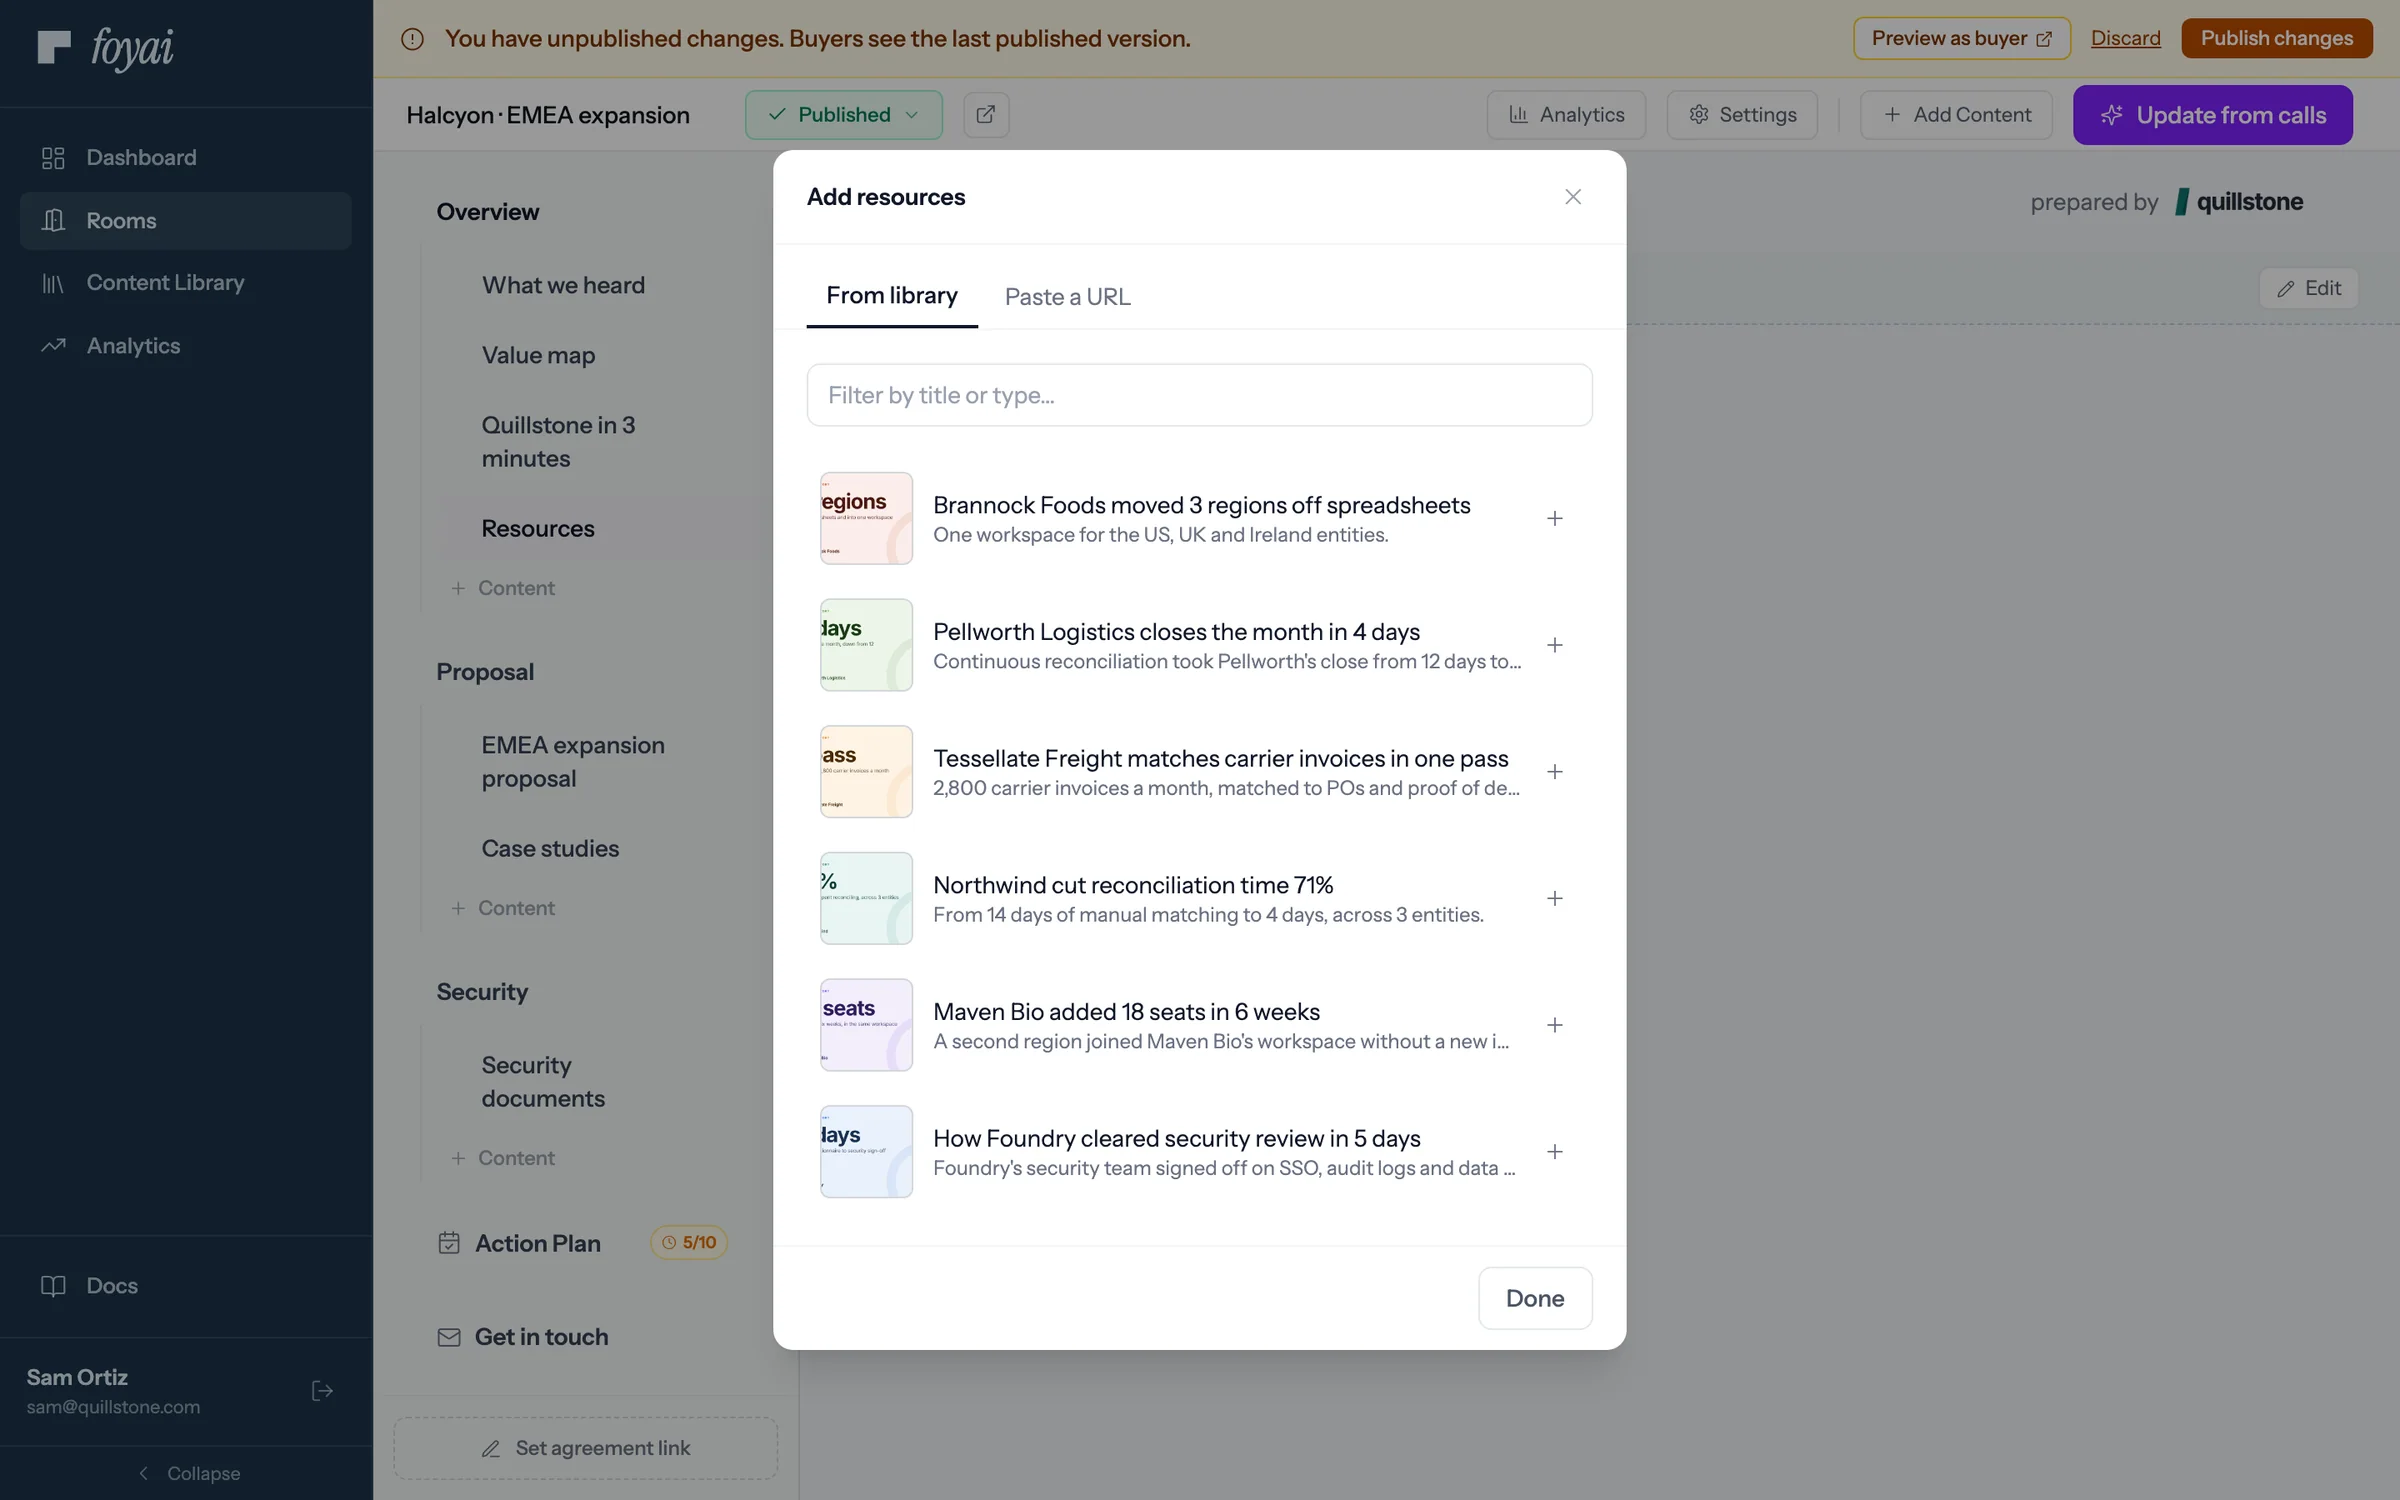Open Dashboard from the sidebar
This screenshot has width=2400, height=1500.
click(x=185, y=158)
